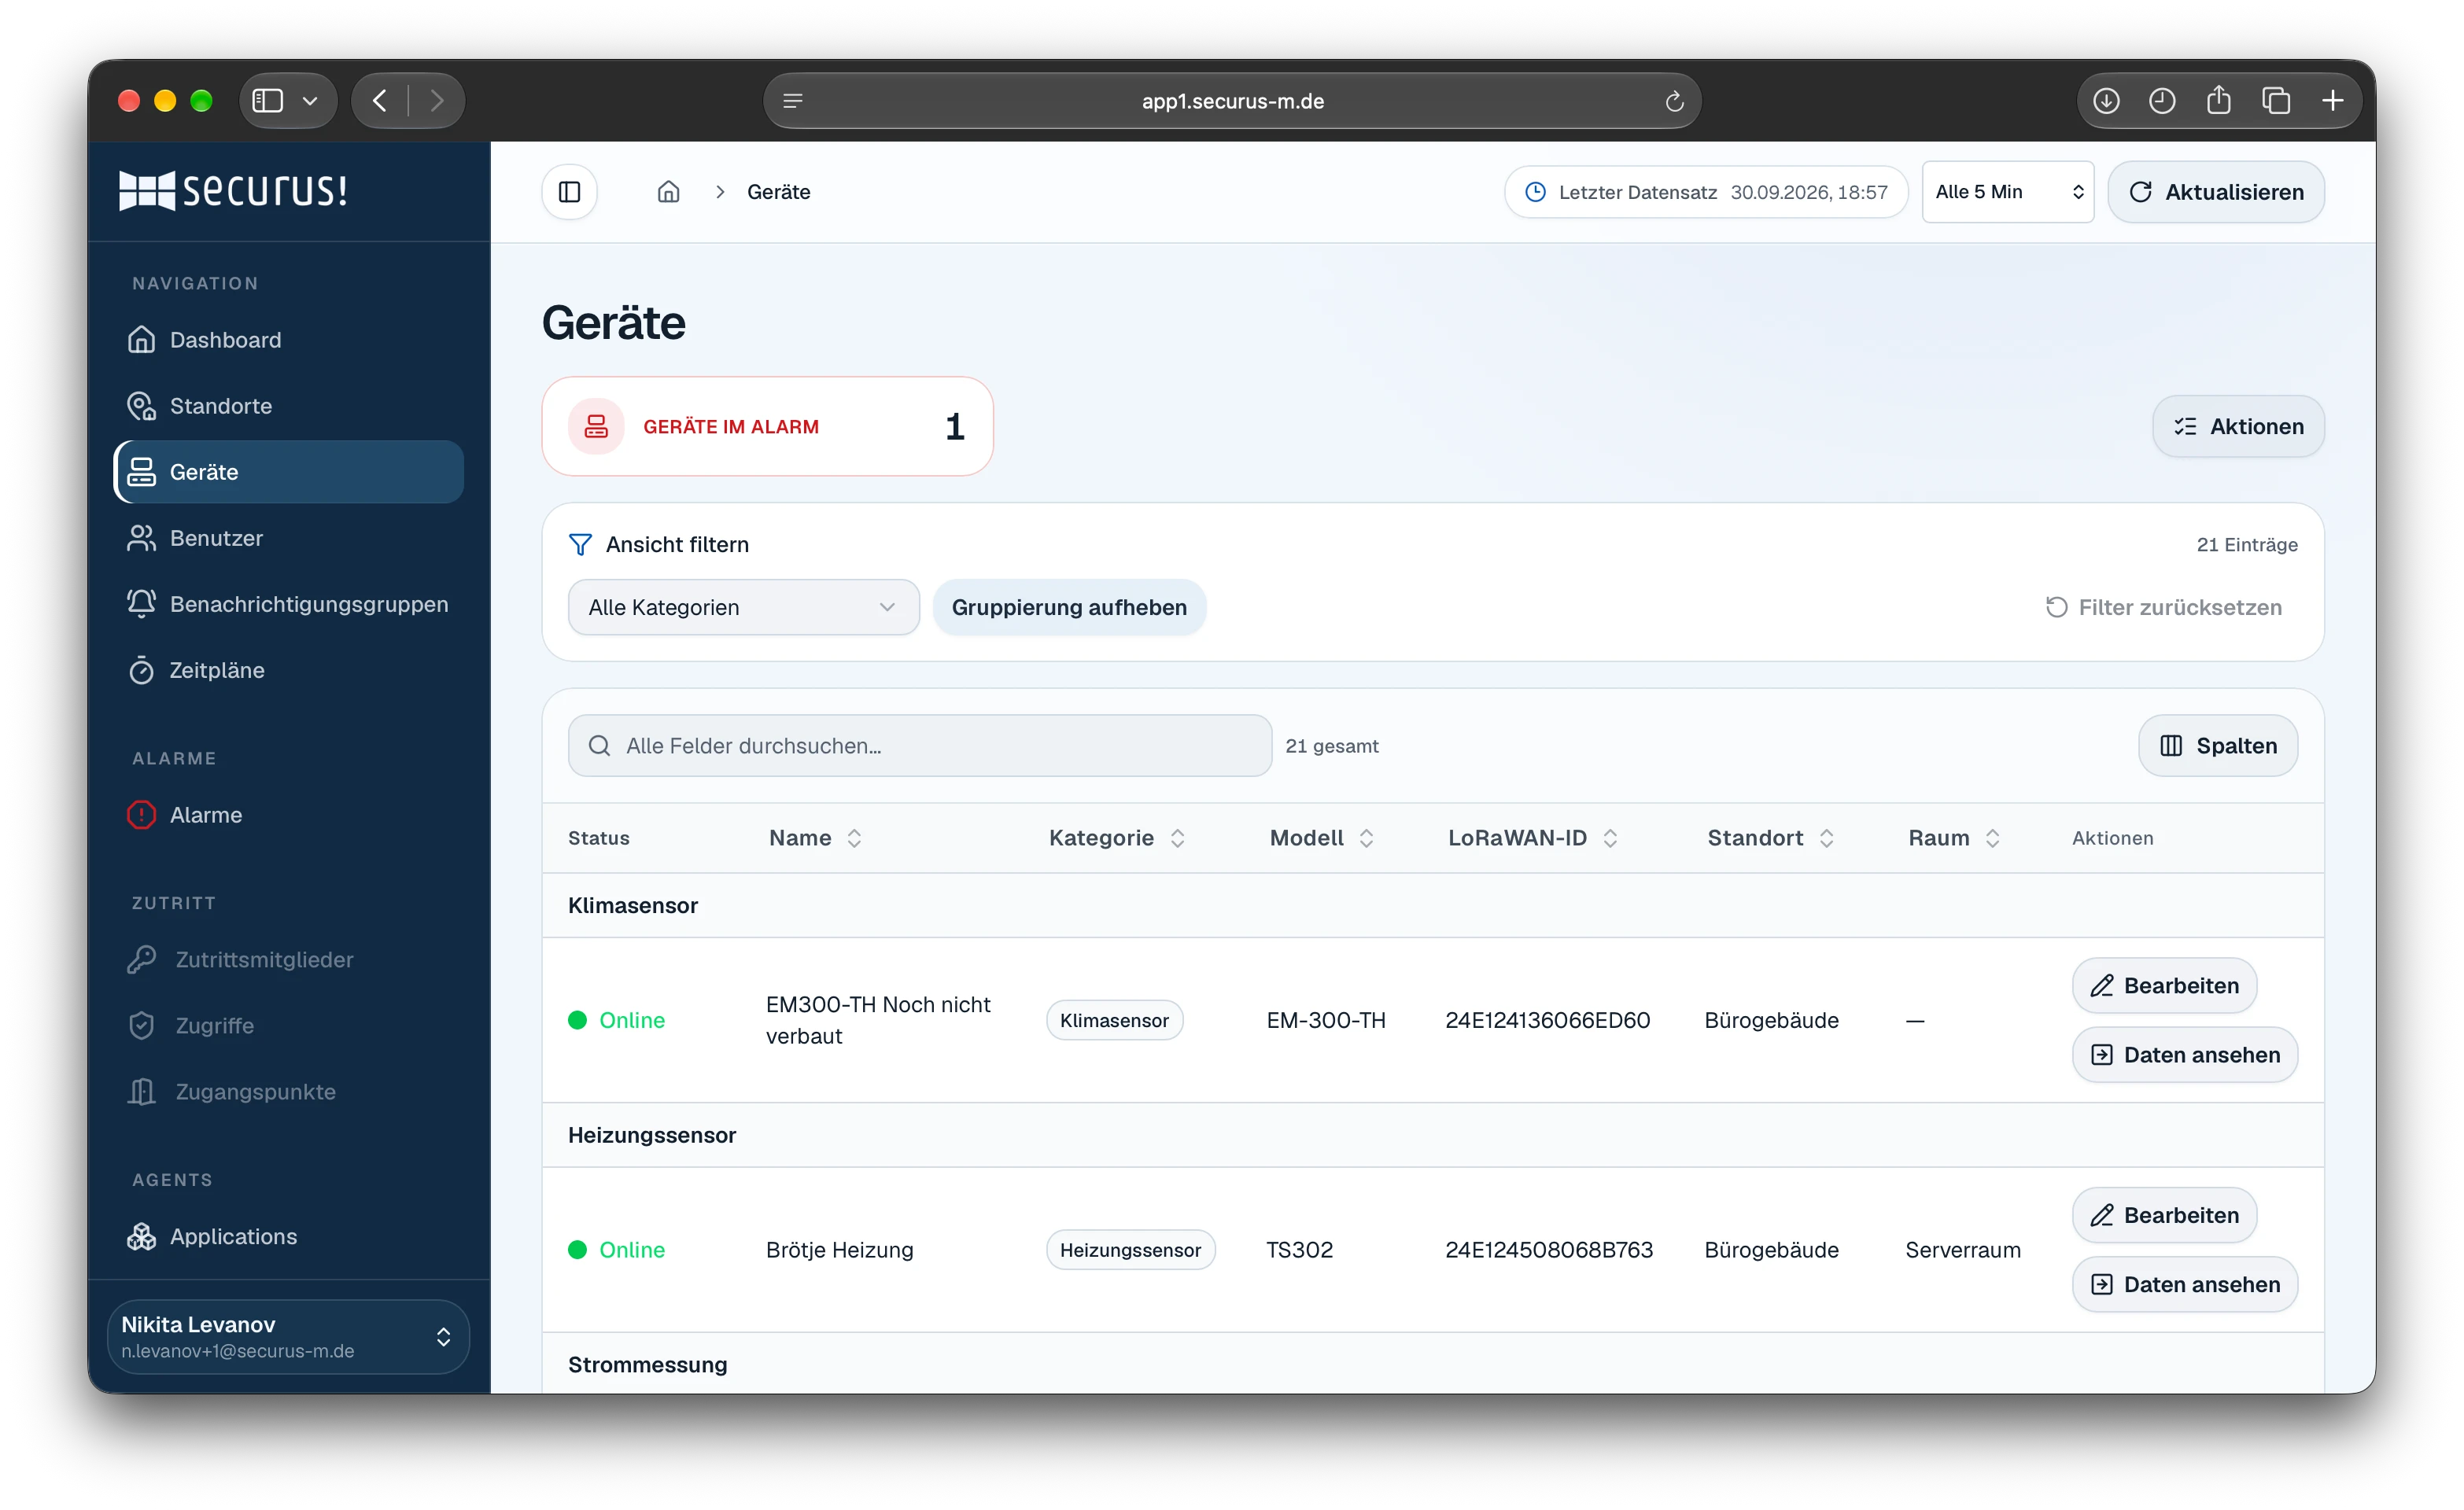Reload page in the address bar

click(x=1674, y=101)
